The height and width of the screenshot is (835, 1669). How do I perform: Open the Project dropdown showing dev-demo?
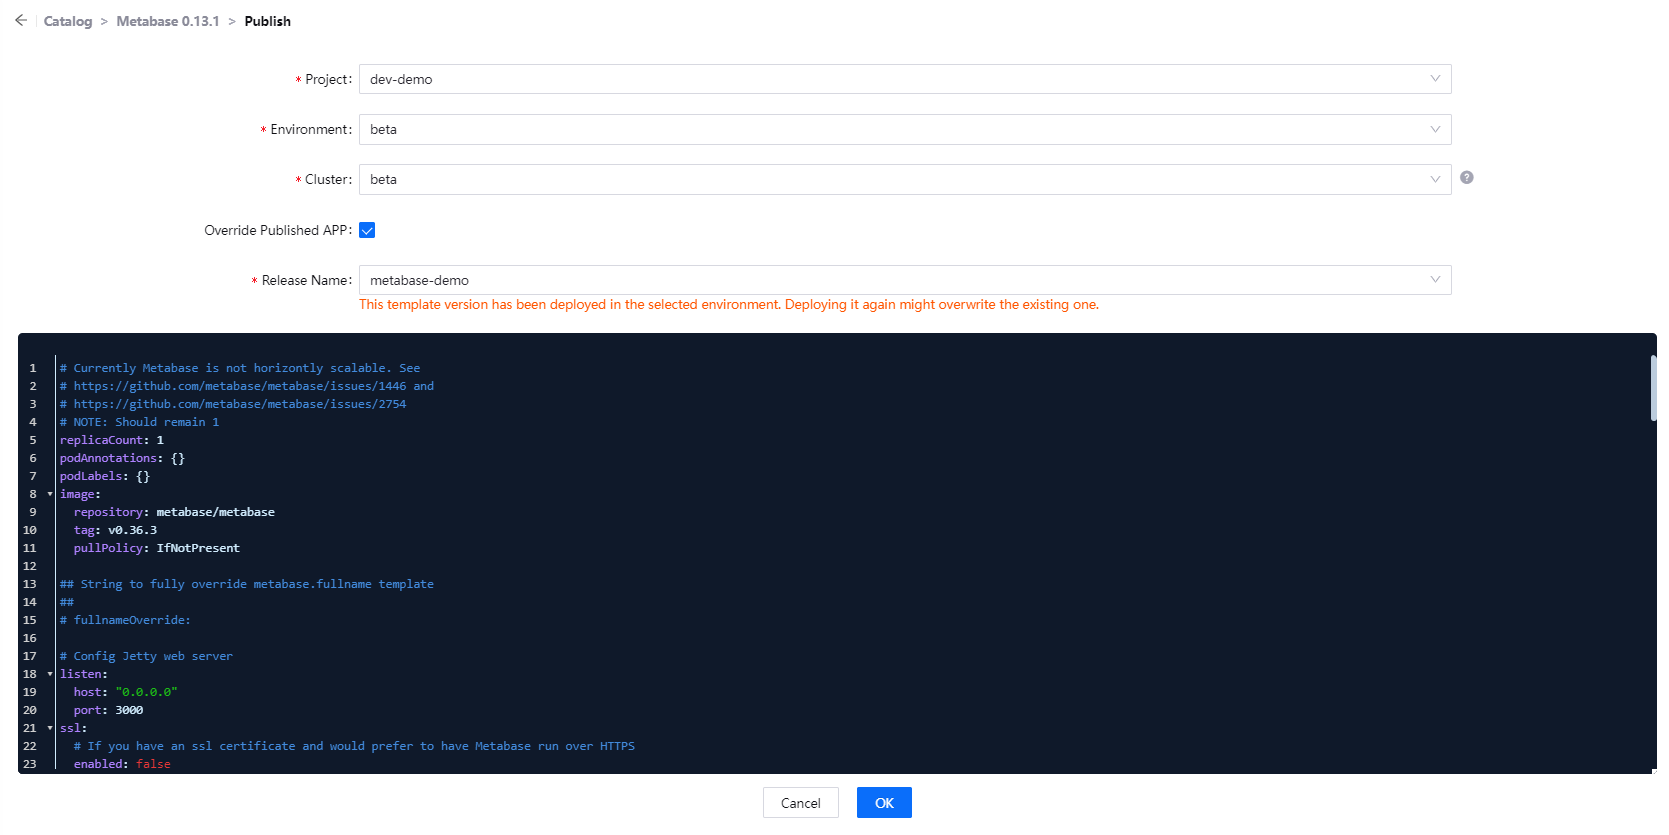pos(905,79)
